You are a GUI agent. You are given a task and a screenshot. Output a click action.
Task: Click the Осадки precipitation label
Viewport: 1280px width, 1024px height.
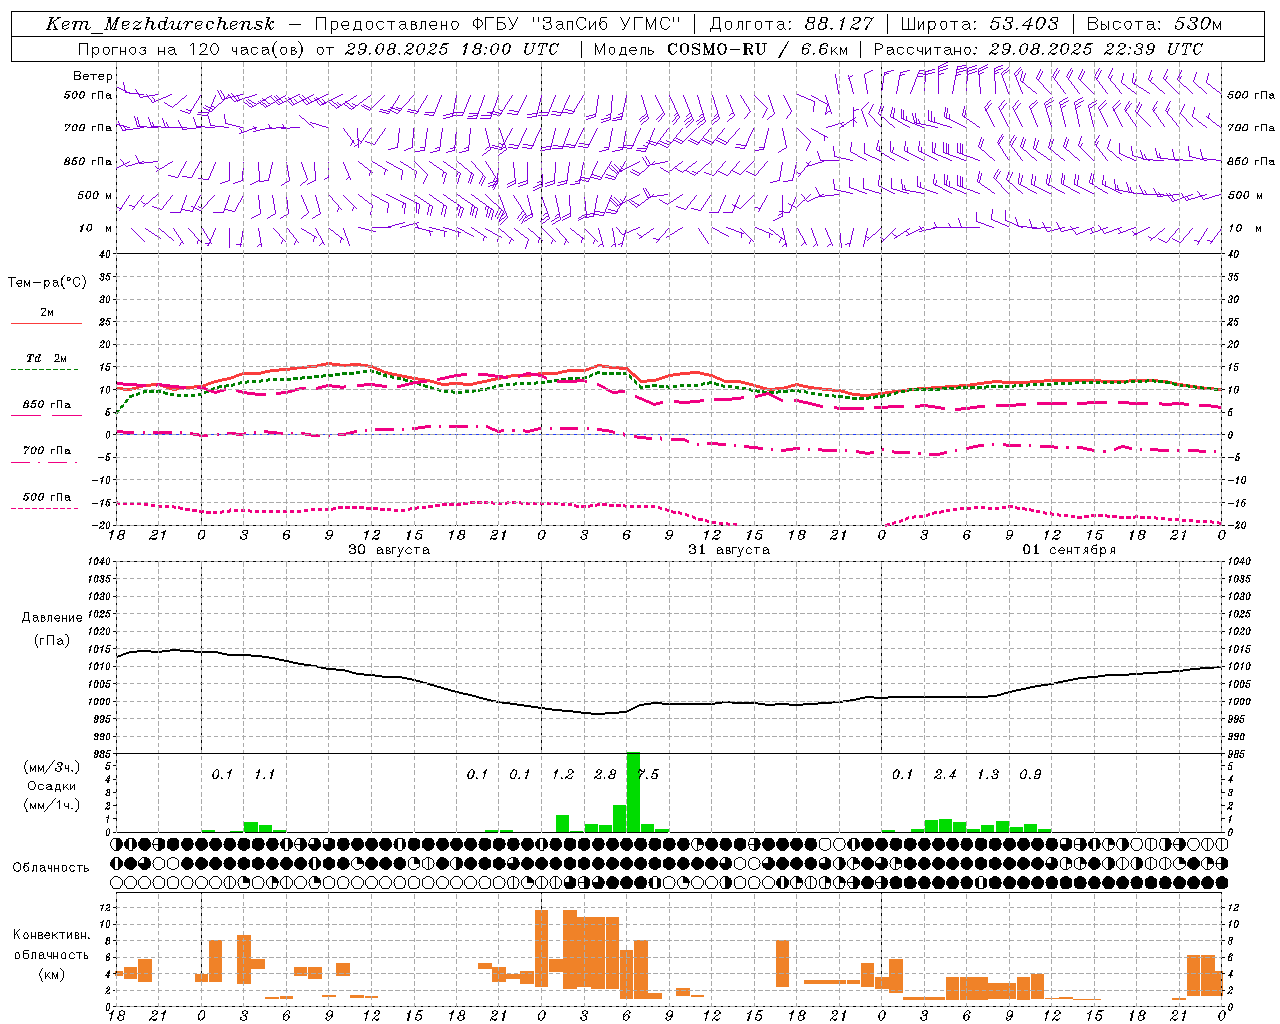tap(52, 786)
